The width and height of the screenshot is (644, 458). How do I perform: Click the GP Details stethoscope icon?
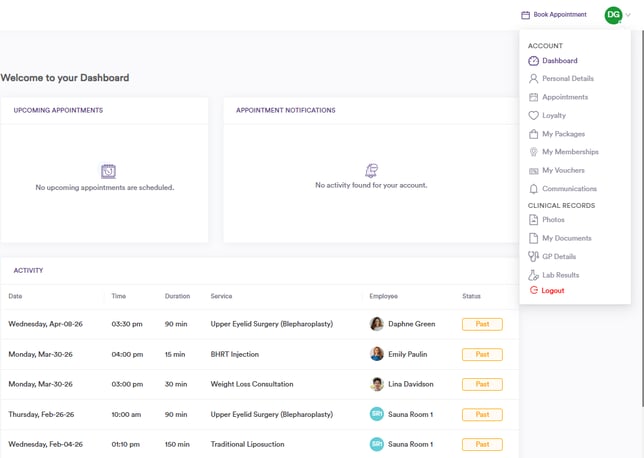pyautogui.click(x=534, y=257)
